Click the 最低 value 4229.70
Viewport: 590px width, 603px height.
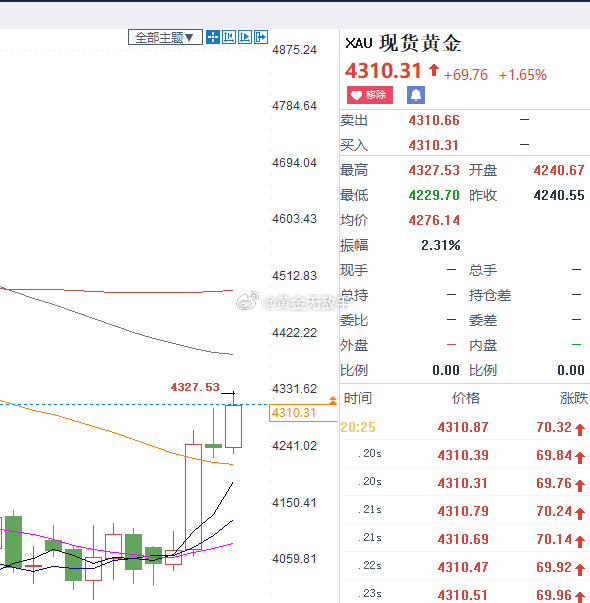point(434,195)
